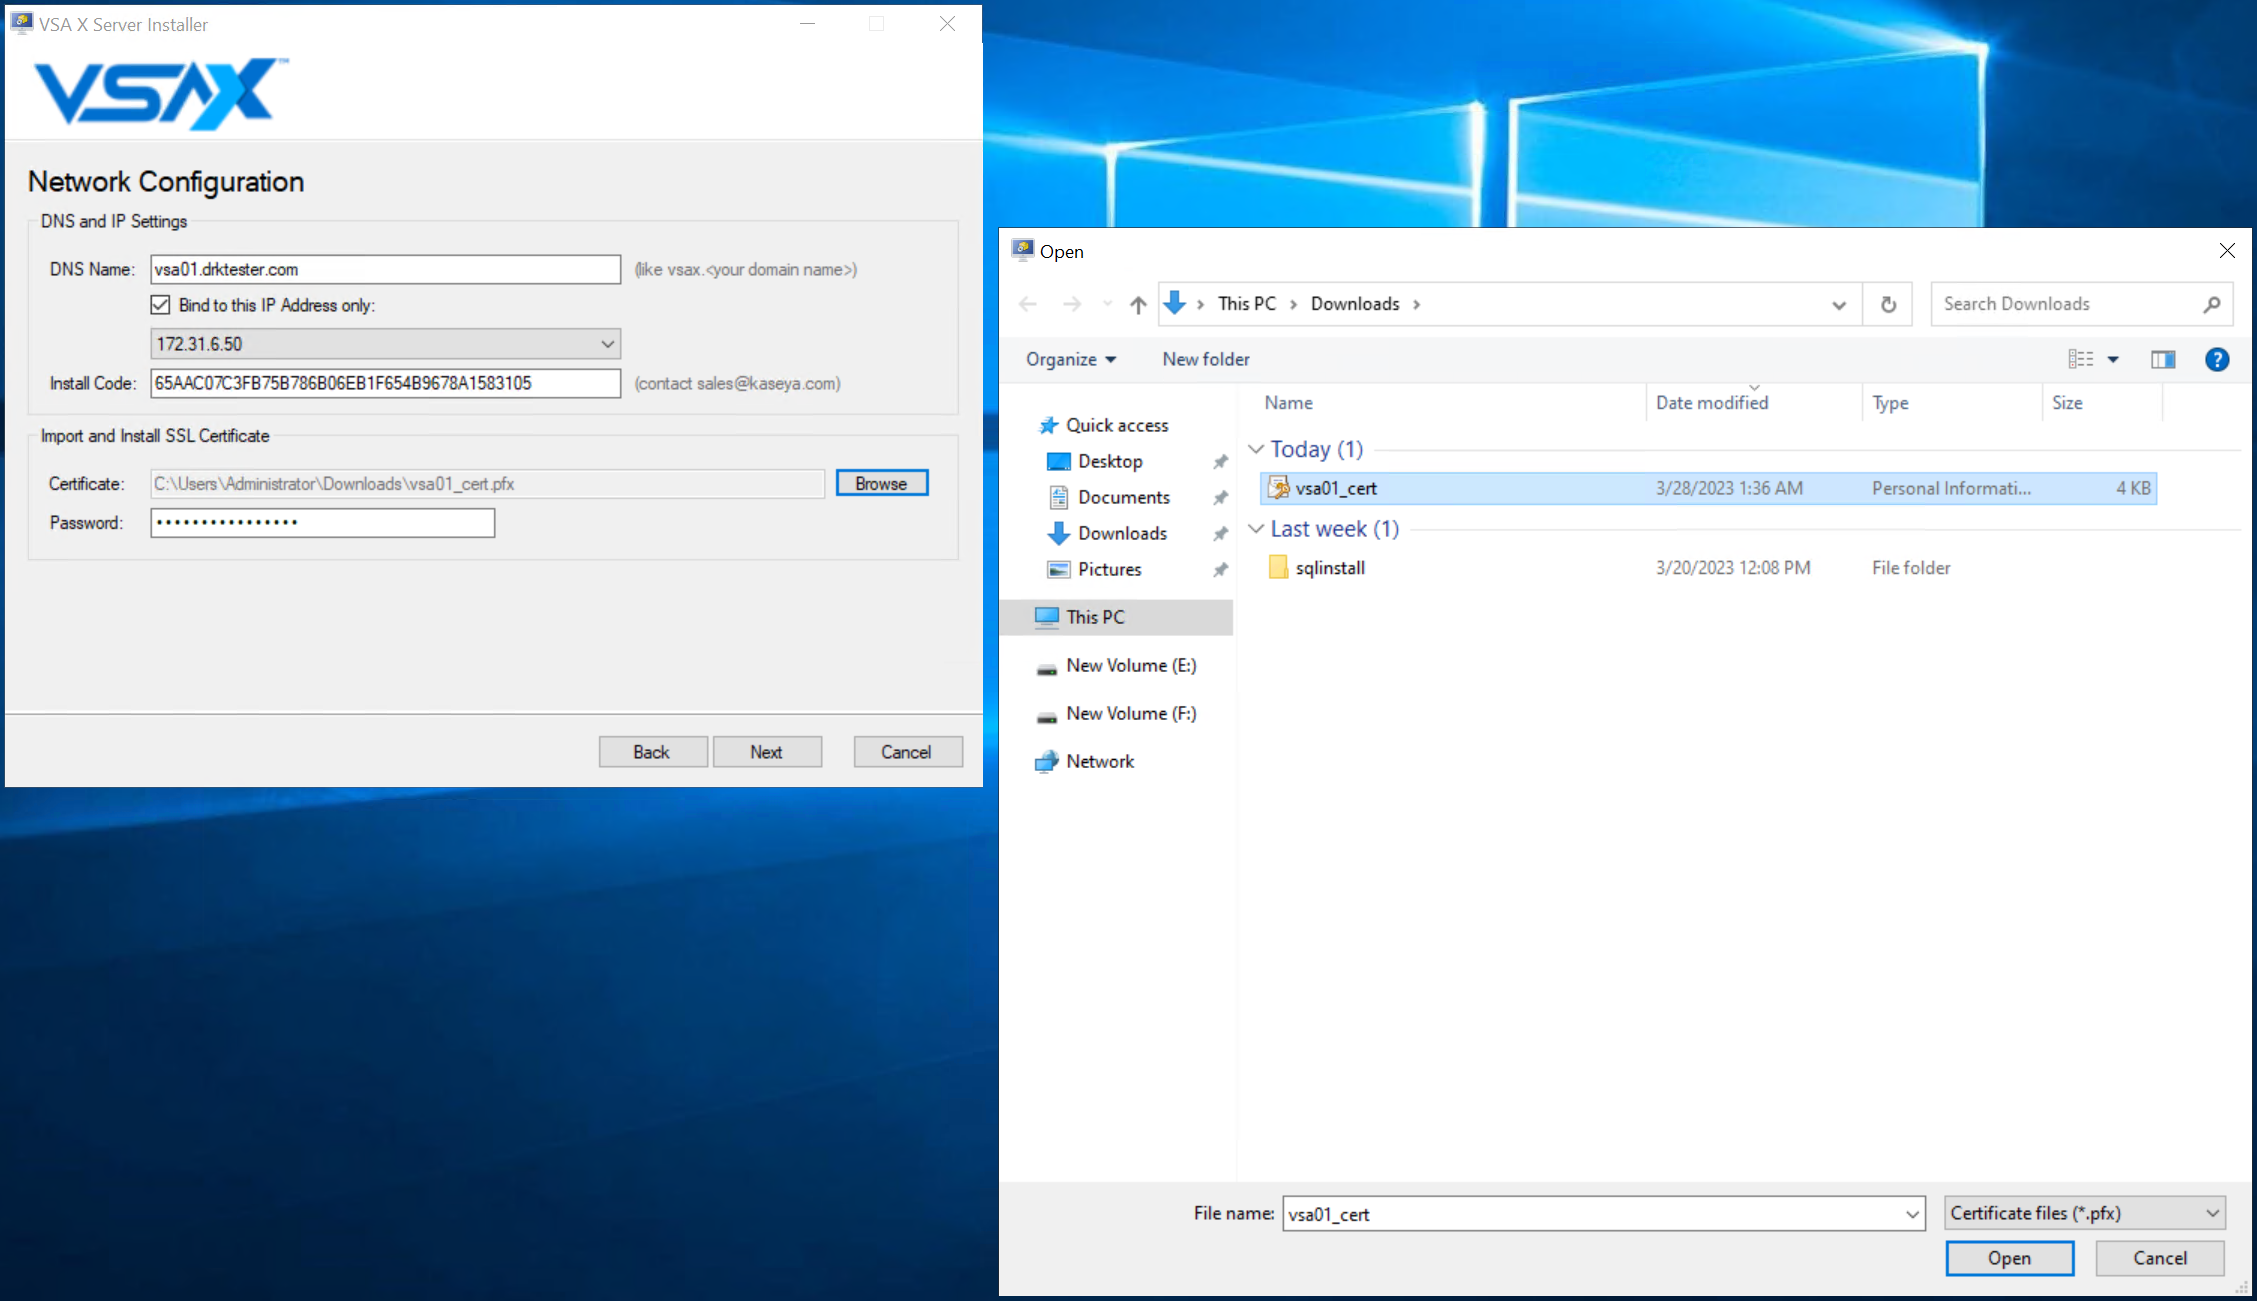The width and height of the screenshot is (2257, 1301).
Task: Go up one folder level arrow
Action: pos(1138,304)
